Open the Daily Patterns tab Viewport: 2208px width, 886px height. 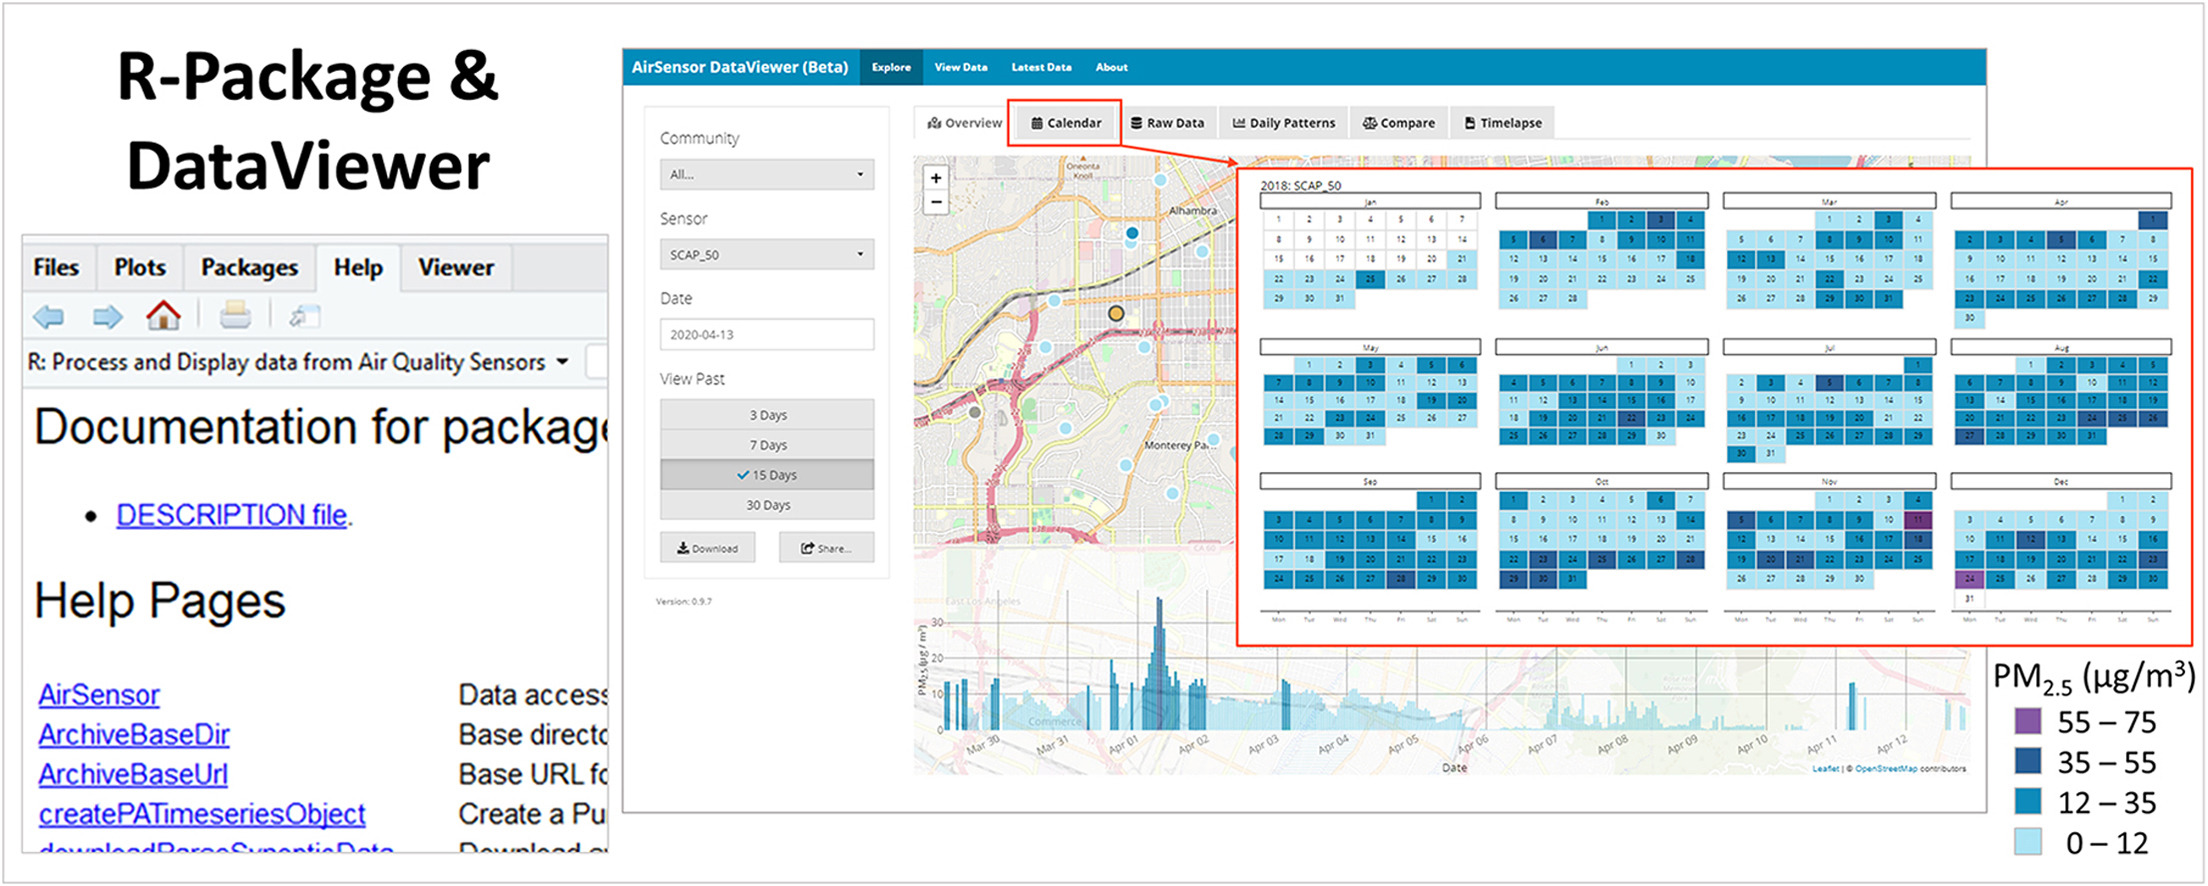pos(1283,123)
